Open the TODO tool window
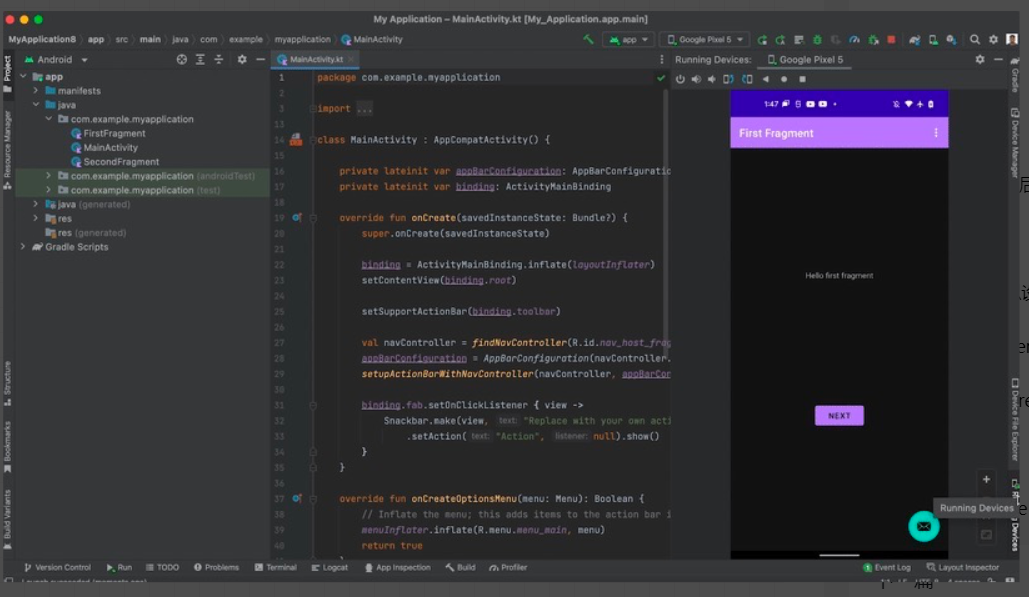1029x597 pixels. (162, 567)
